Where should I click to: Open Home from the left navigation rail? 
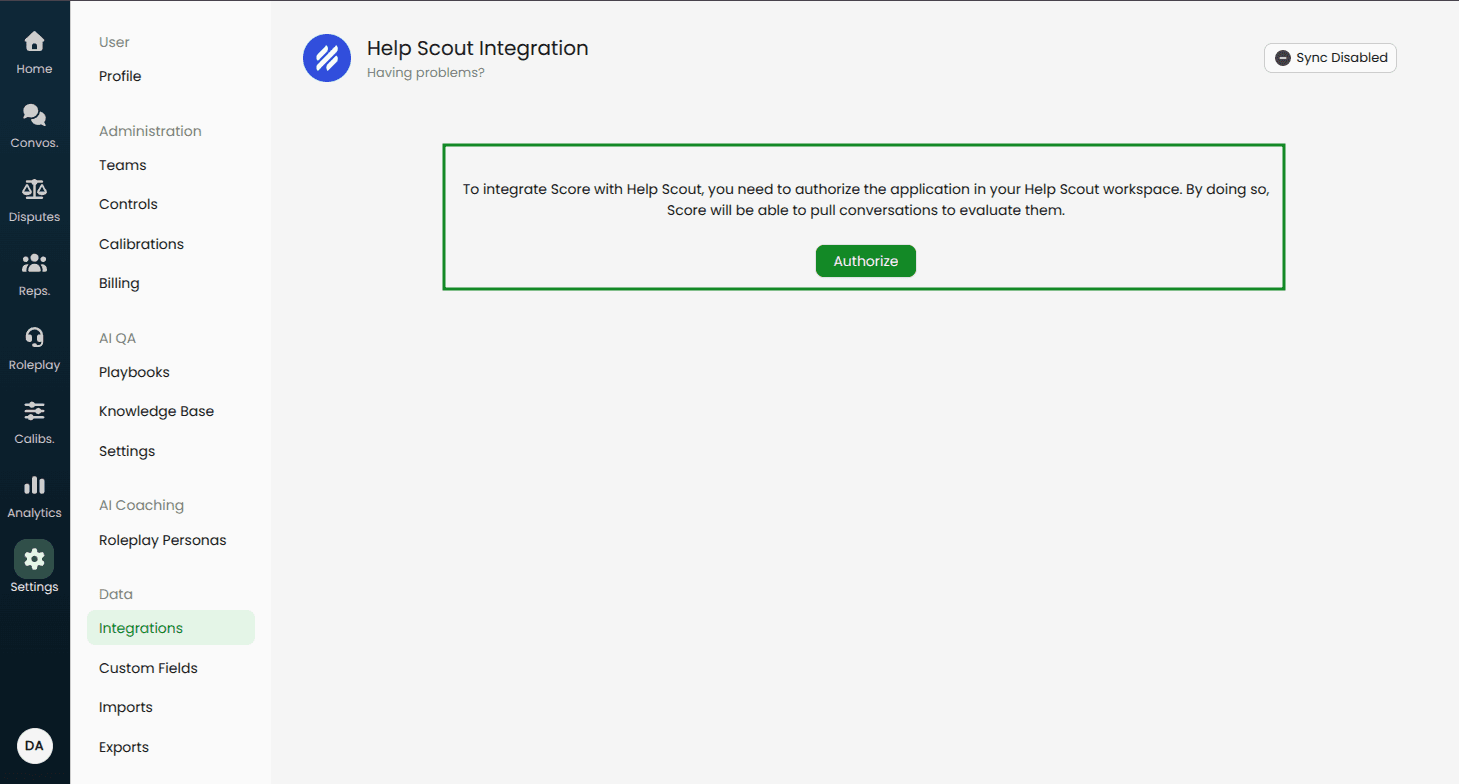(34, 53)
